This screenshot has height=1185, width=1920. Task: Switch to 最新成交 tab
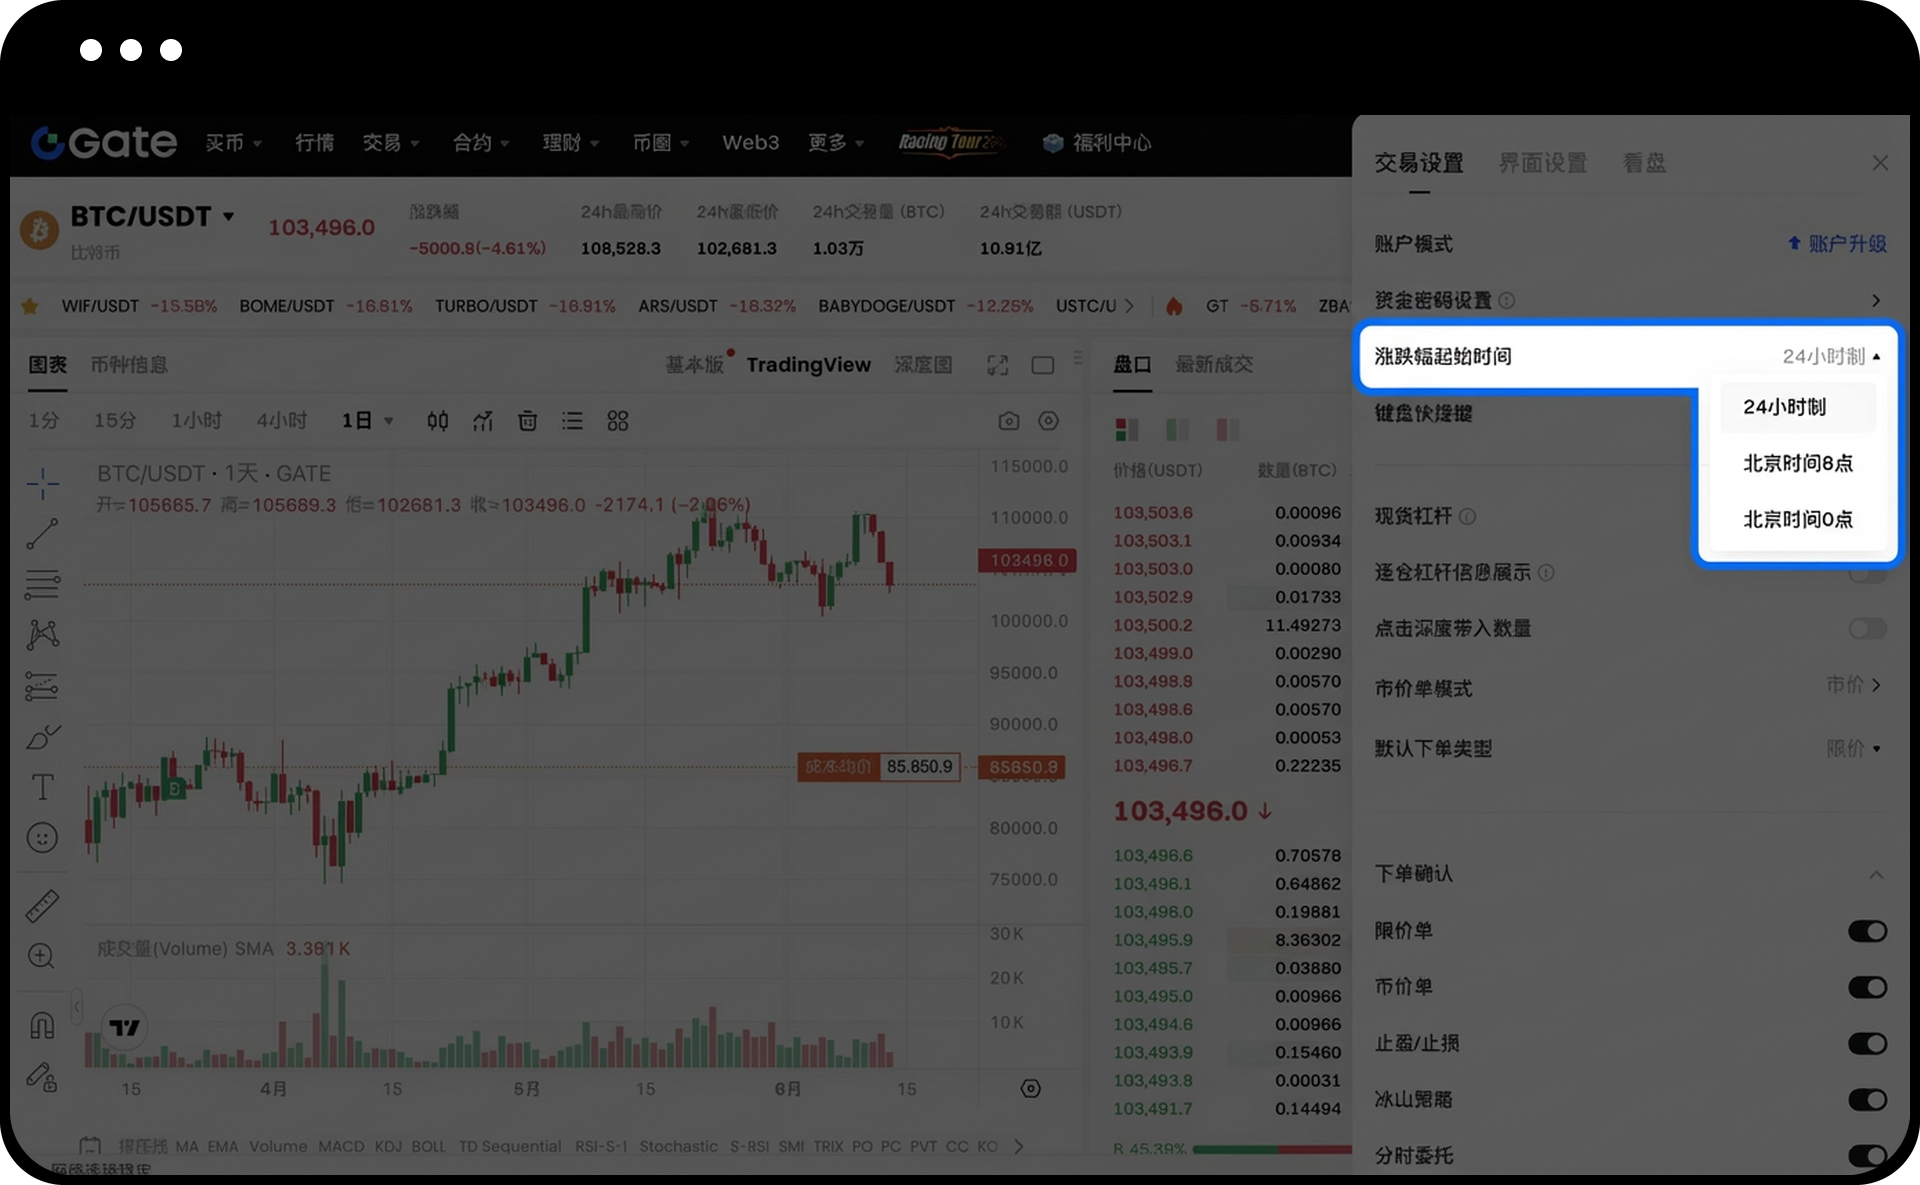click(1213, 365)
